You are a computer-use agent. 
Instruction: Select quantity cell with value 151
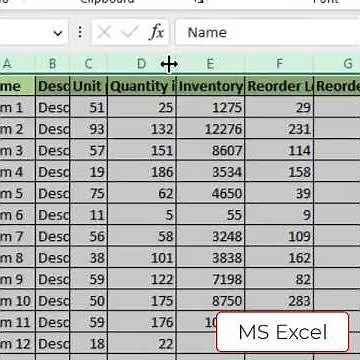tap(142, 150)
